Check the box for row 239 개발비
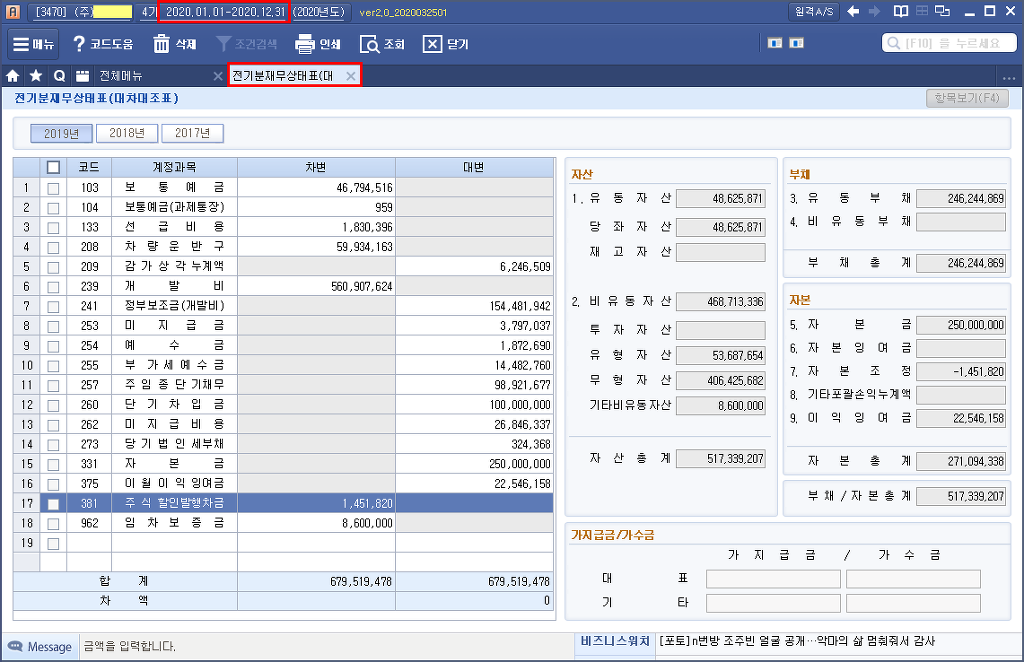 click(x=53, y=286)
